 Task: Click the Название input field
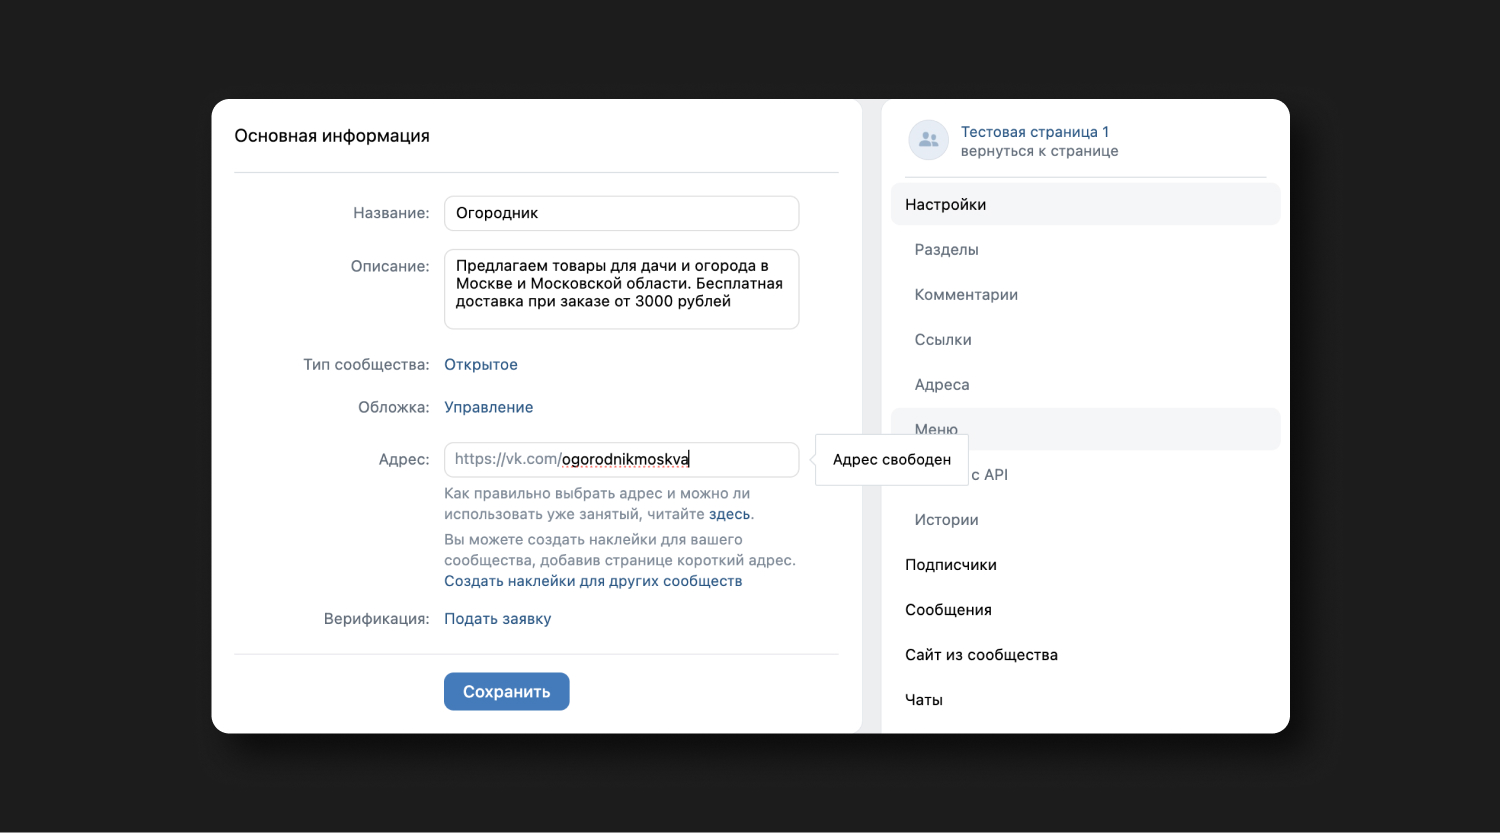pyautogui.click(x=621, y=213)
